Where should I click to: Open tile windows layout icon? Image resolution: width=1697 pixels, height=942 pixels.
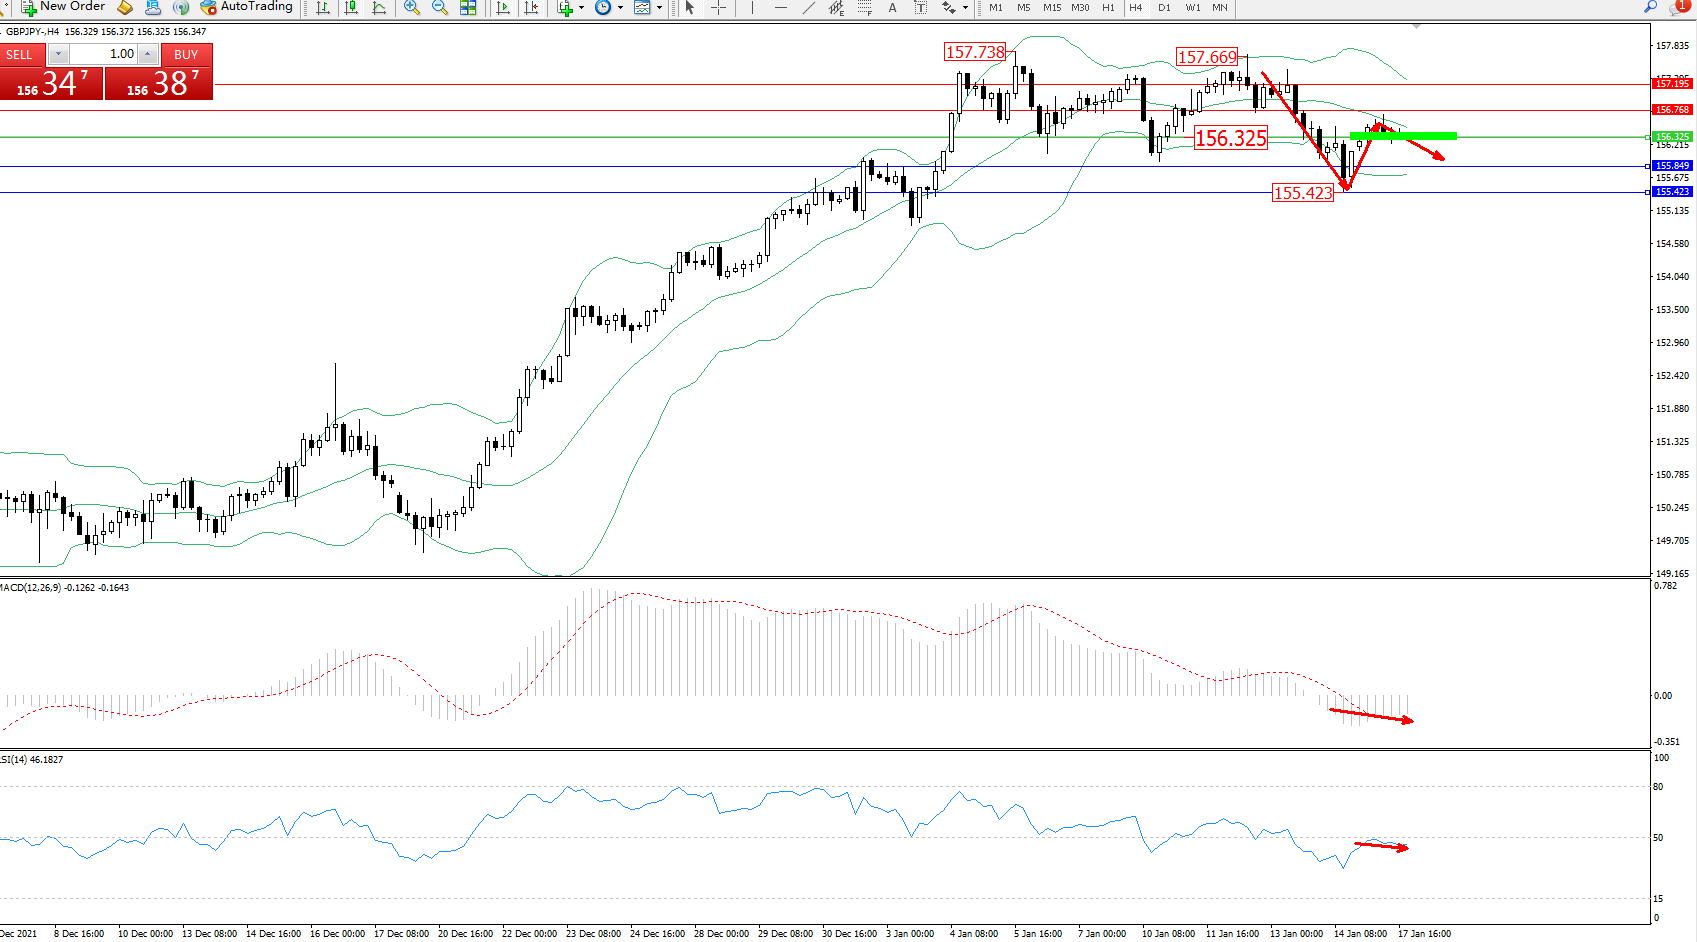[467, 7]
